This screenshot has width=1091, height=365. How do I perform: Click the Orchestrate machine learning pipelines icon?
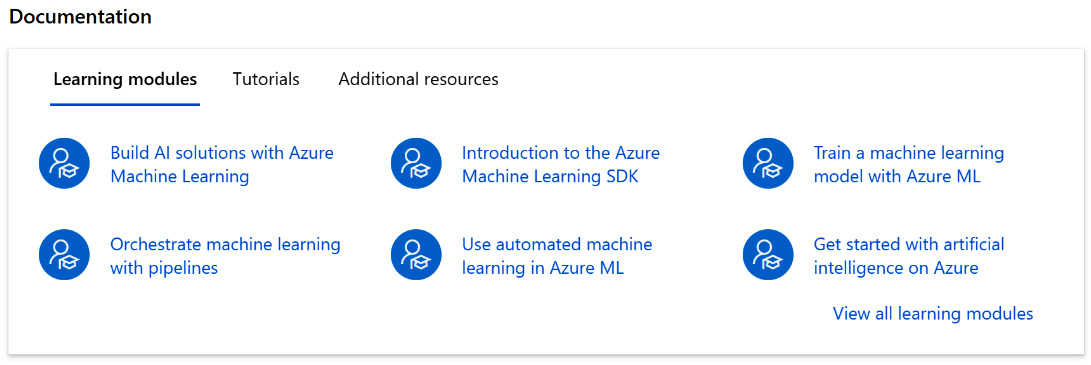pyautogui.click(x=64, y=255)
